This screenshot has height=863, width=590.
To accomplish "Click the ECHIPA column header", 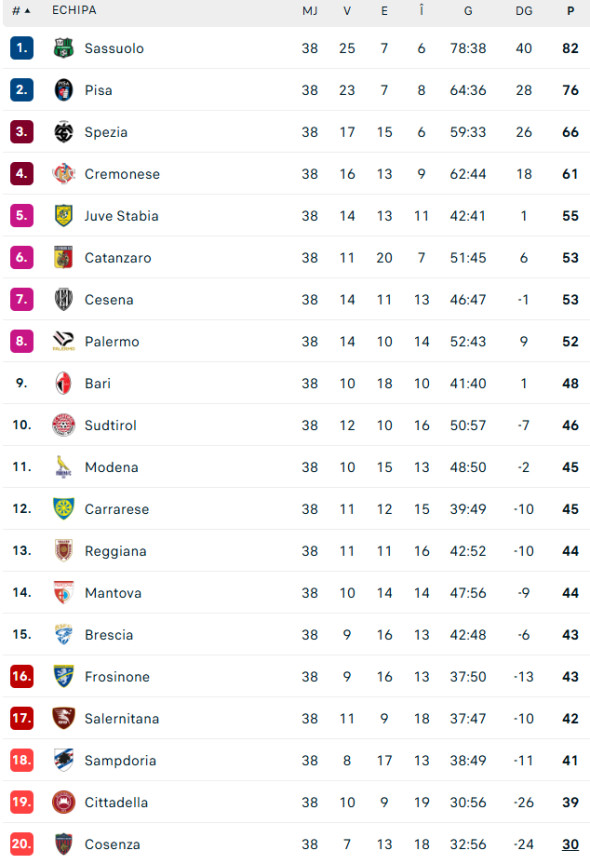I will click(74, 10).
